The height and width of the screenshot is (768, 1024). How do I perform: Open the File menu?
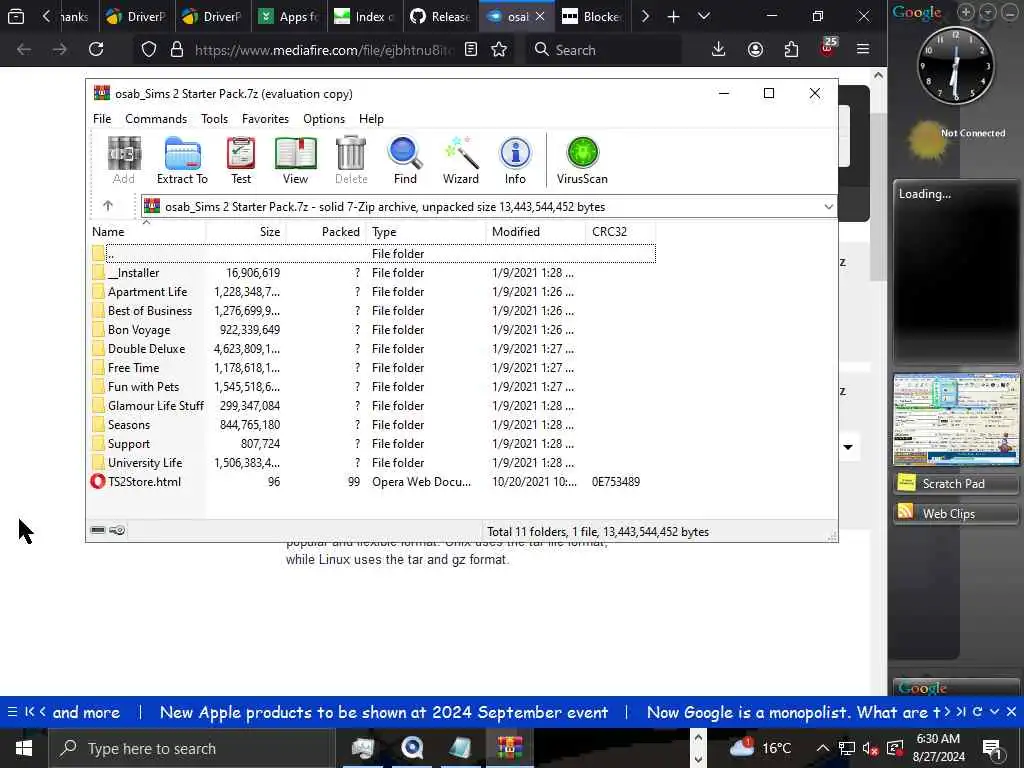click(x=102, y=119)
